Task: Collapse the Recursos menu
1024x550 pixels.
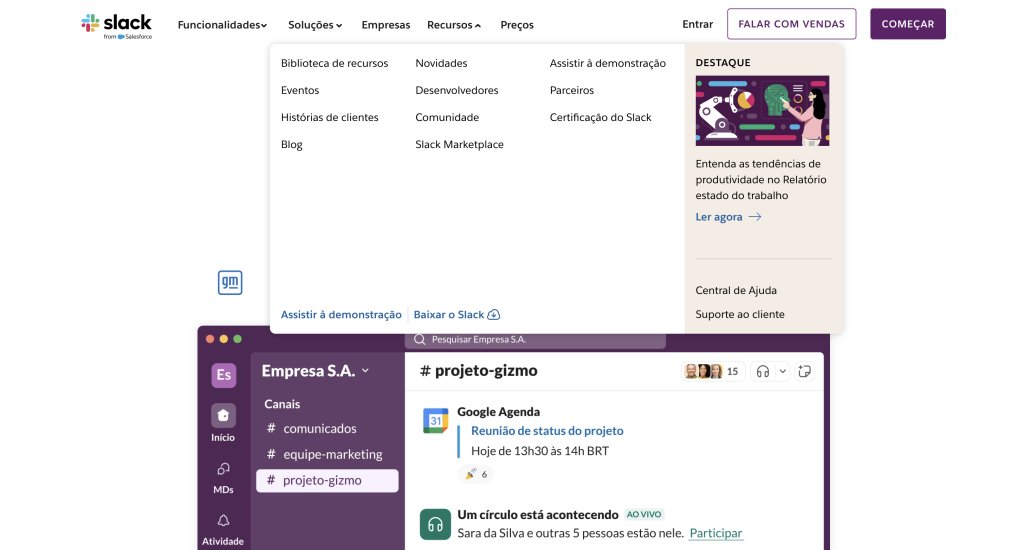Action: (x=454, y=25)
